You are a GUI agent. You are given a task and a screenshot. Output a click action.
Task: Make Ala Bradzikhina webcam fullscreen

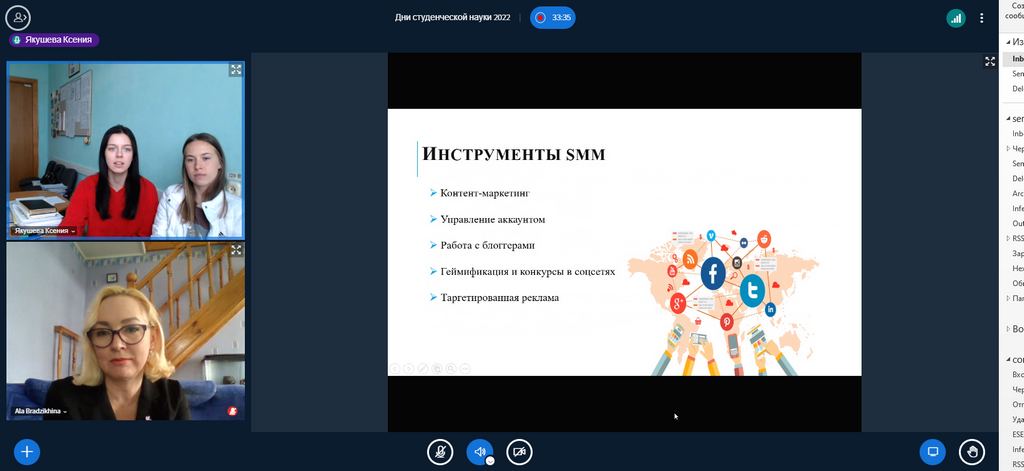[x=236, y=250]
